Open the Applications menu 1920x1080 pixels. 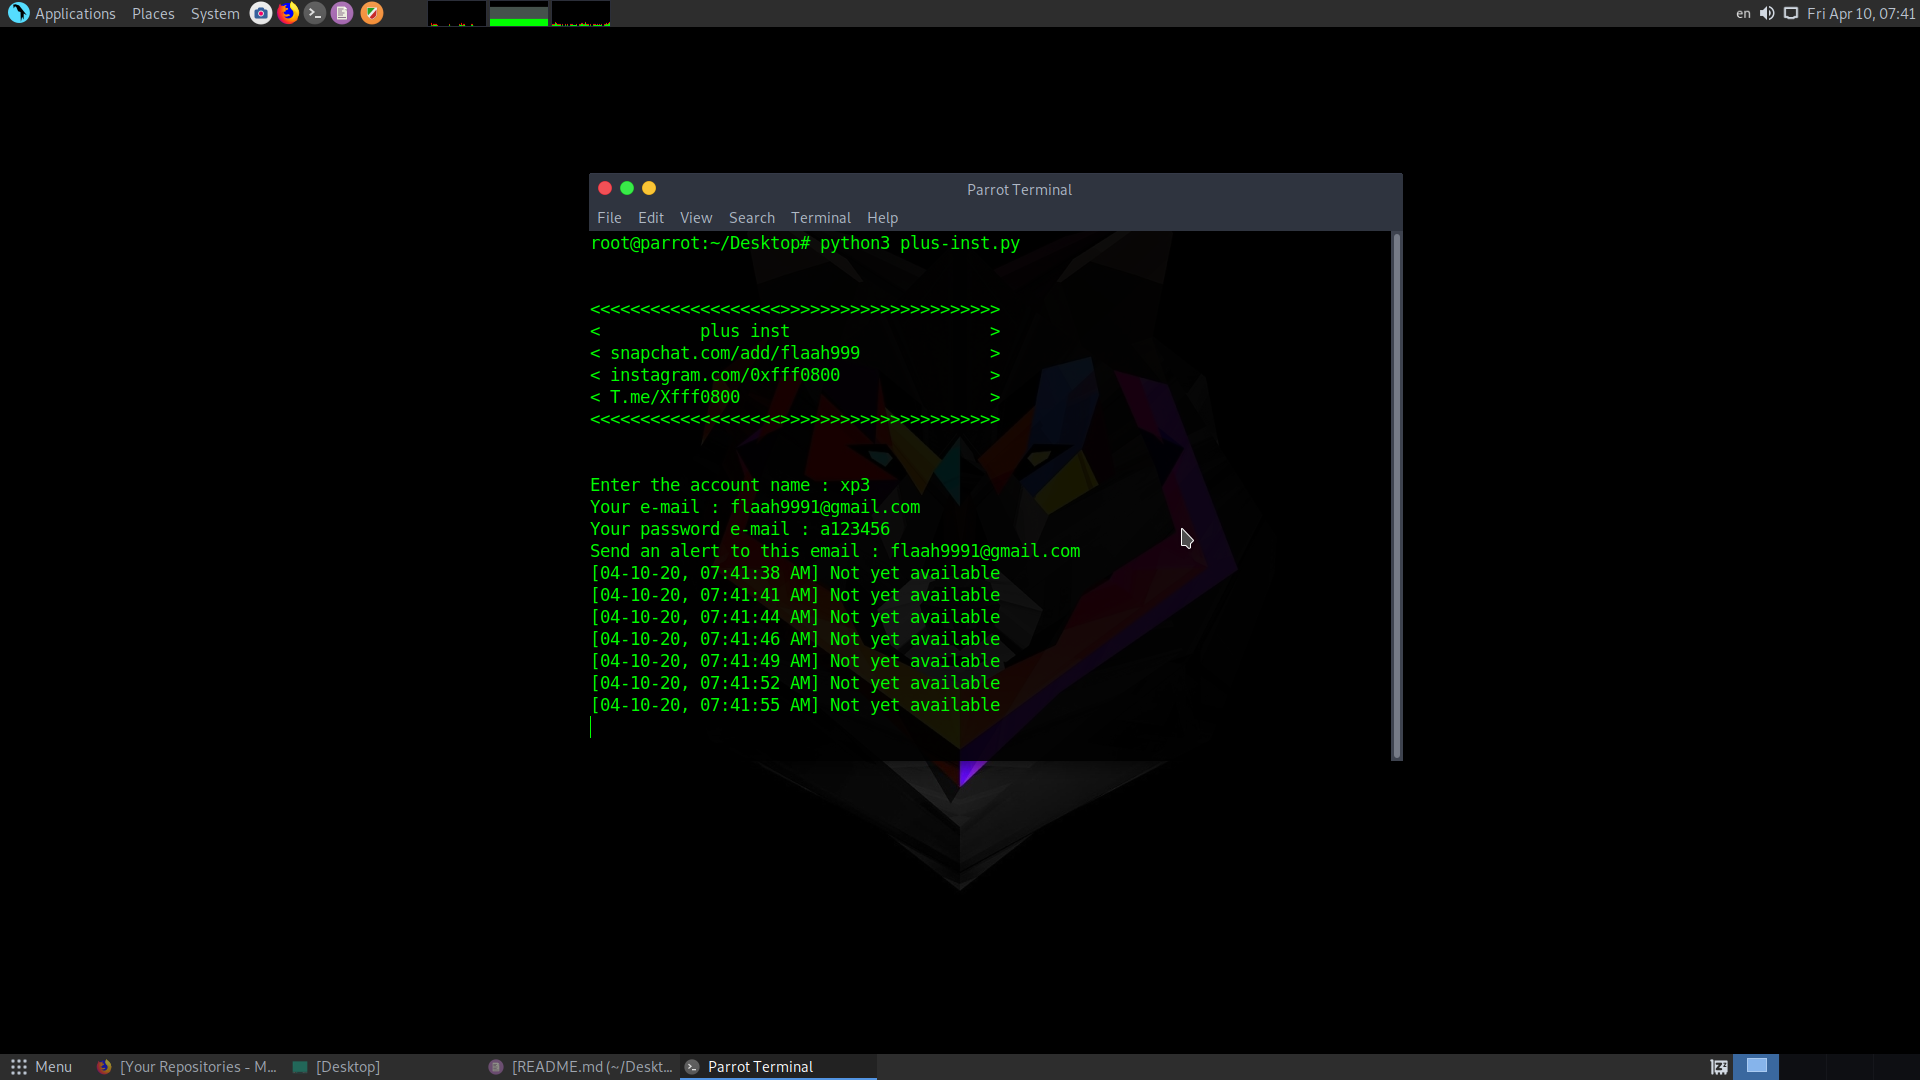(x=75, y=13)
